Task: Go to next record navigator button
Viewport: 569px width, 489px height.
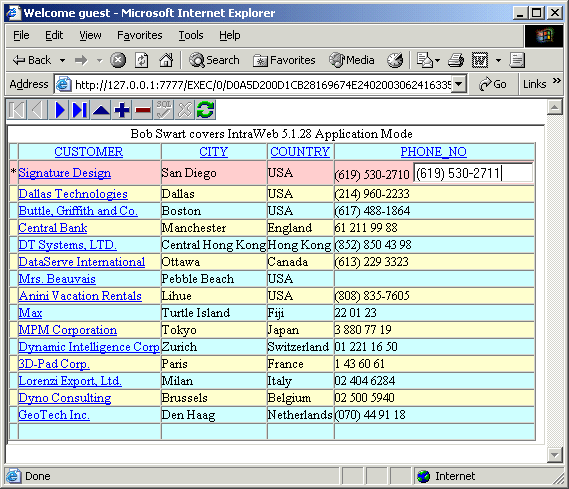Action: (59, 110)
